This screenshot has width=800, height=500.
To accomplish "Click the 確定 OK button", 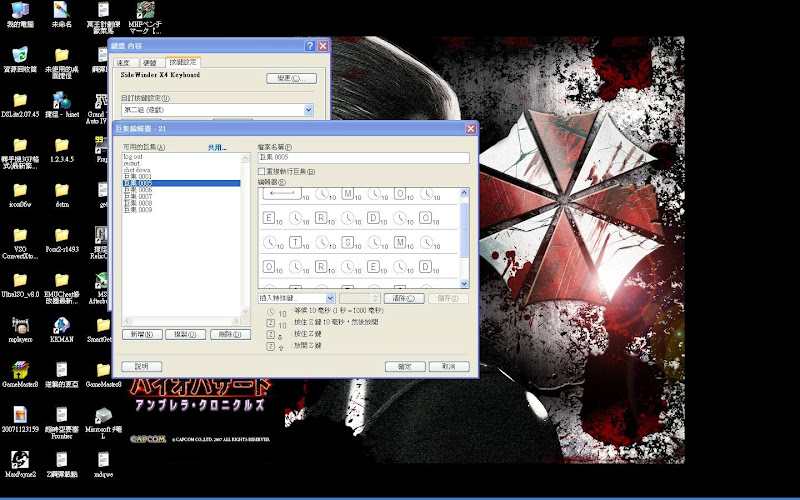I will (x=405, y=366).
